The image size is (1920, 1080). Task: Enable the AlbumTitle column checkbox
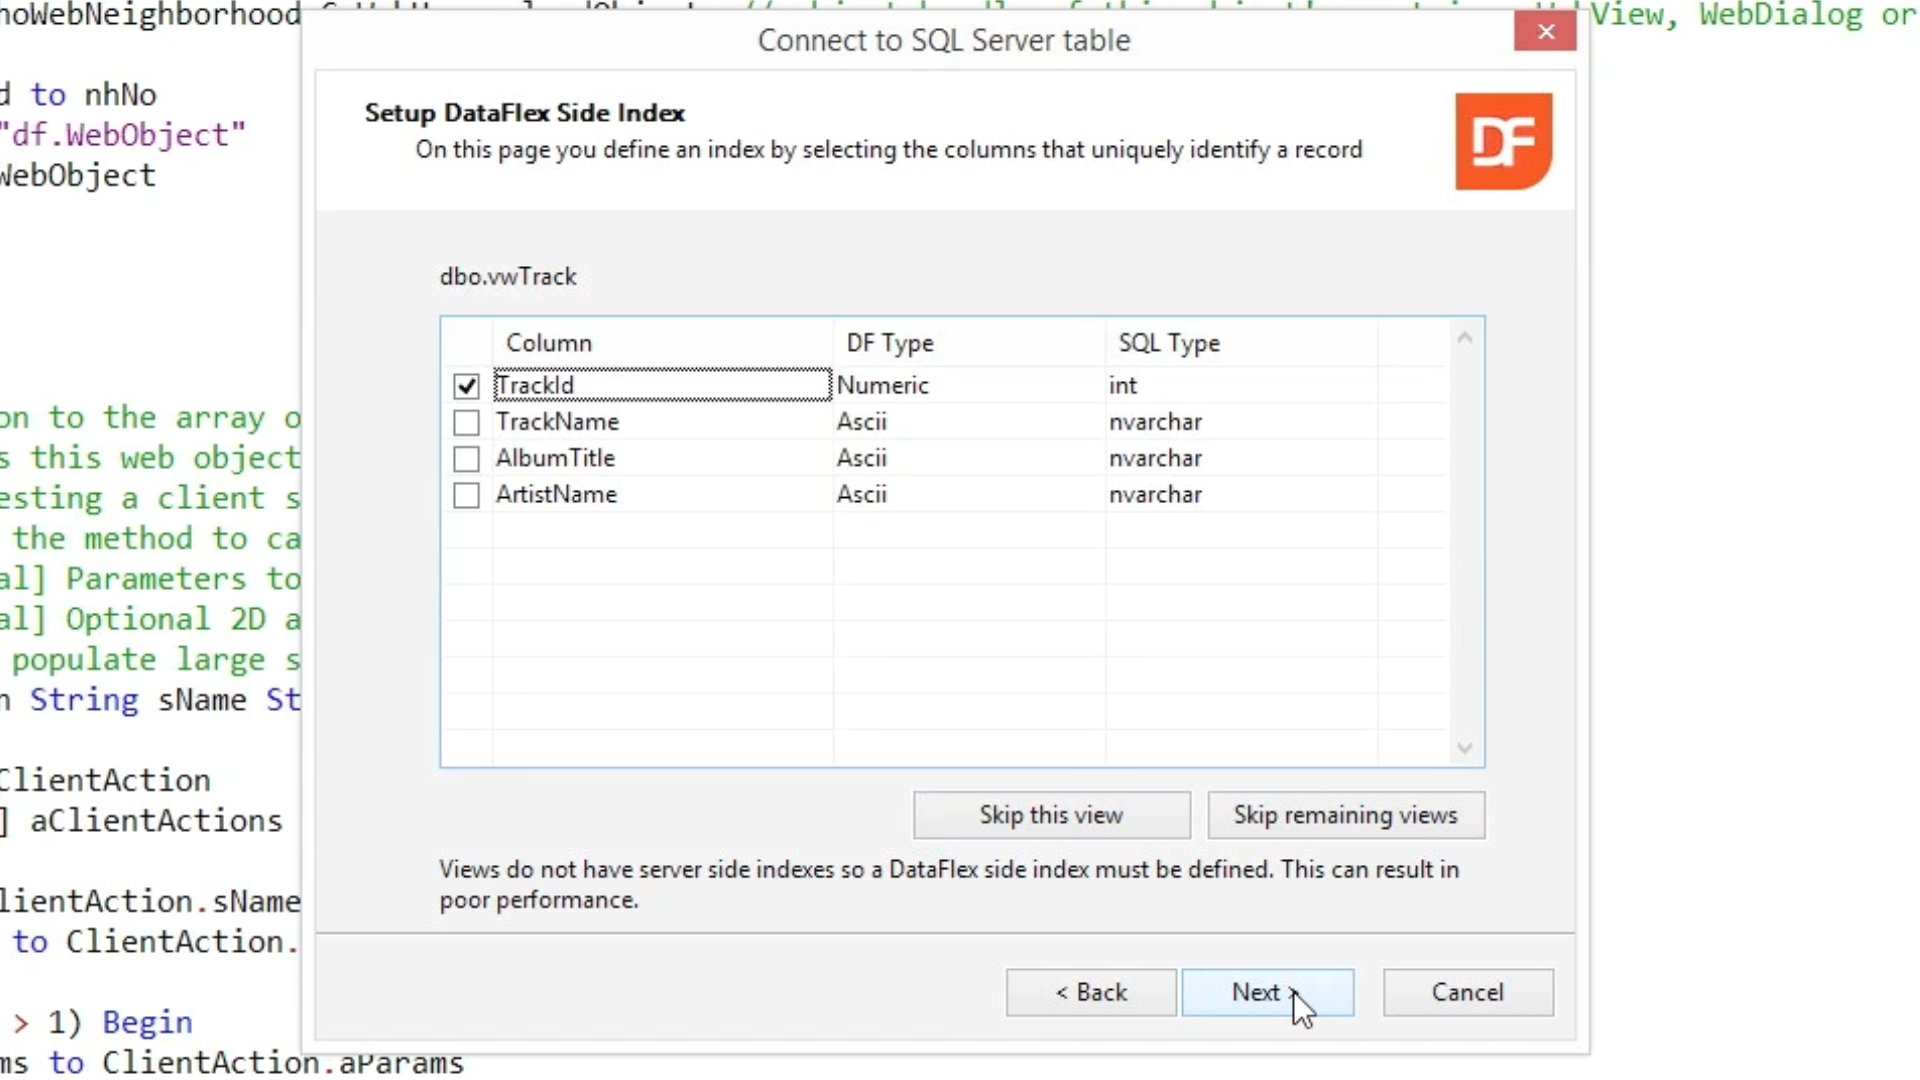point(466,458)
